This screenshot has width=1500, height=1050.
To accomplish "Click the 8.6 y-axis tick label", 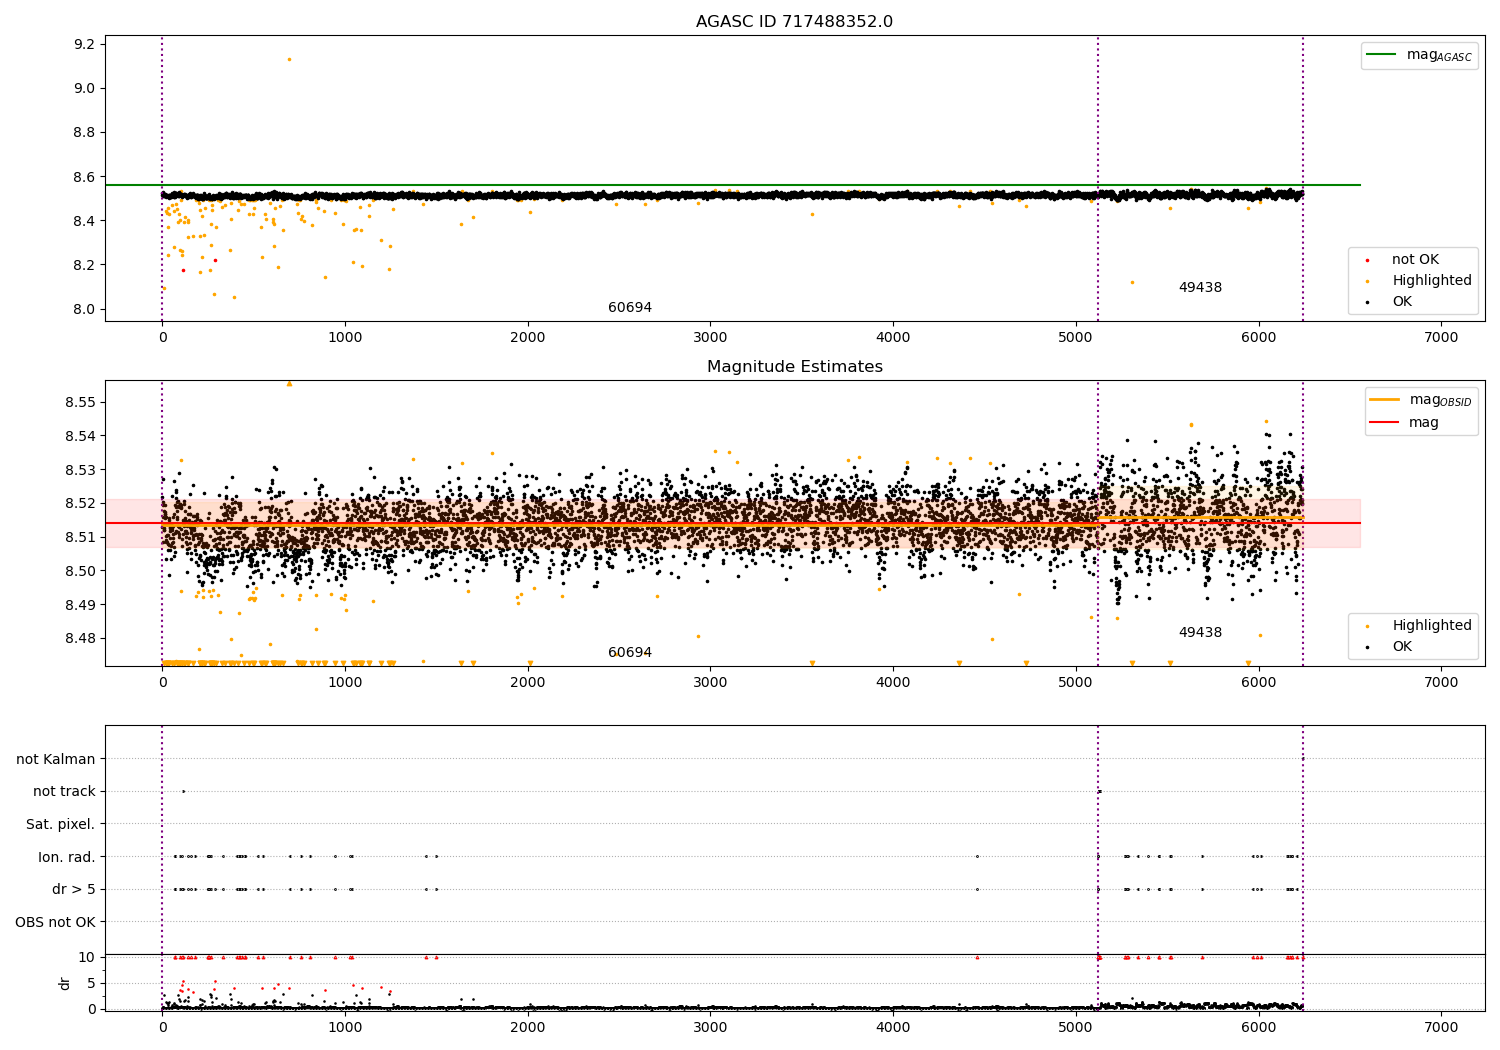I will [85, 177].
